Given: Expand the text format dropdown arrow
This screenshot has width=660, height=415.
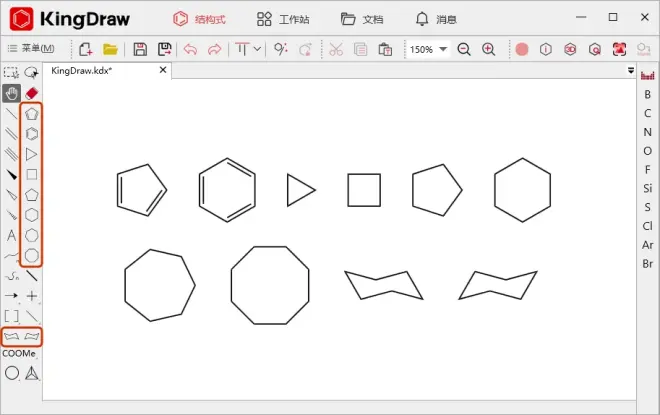Looking at the screenshot, I should [x=257, y=49].
